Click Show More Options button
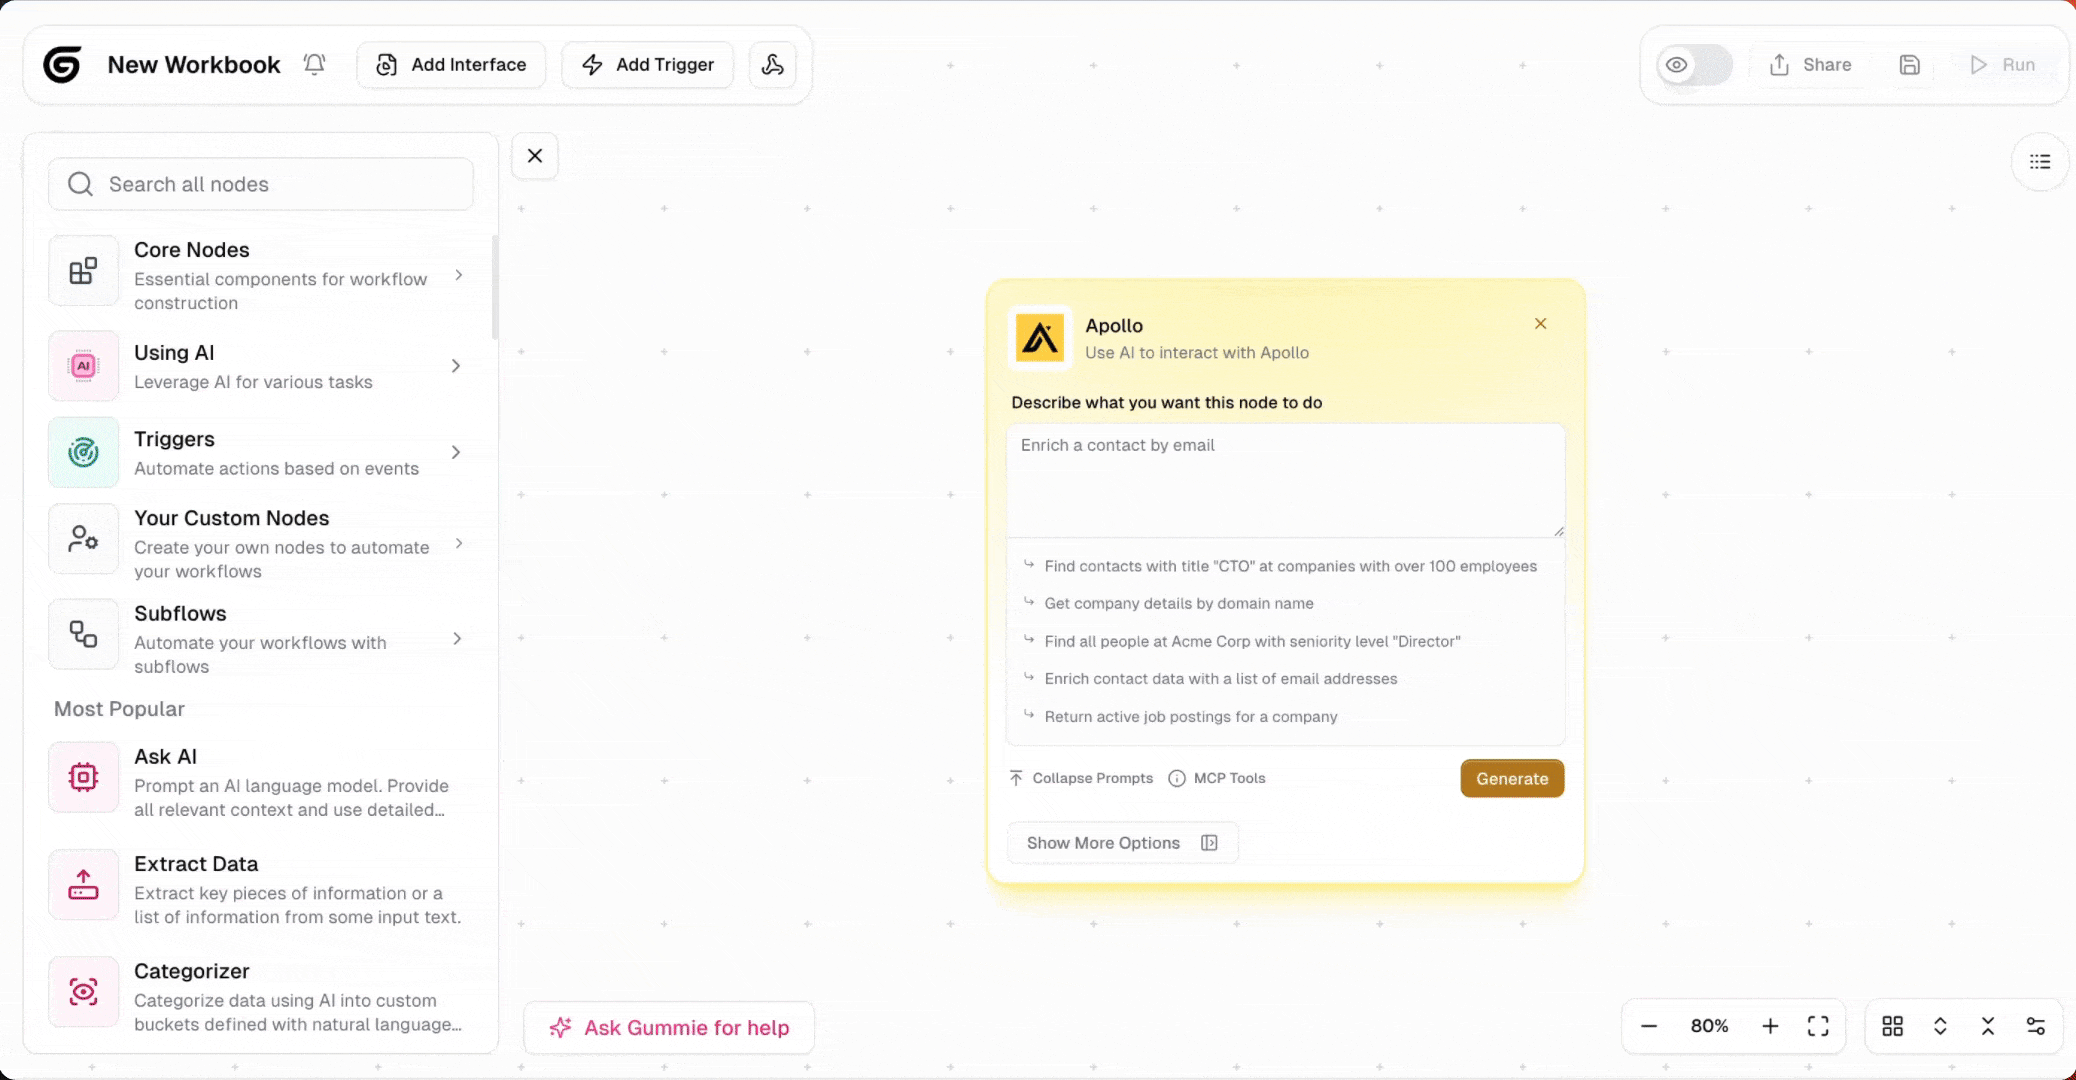Viewport: 2076px width, 1080px height. coord(1122,843)
